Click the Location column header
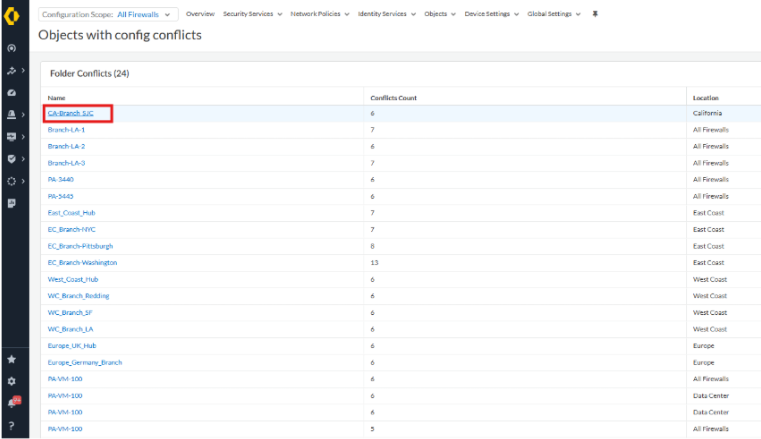 click(x=706, y=98)
